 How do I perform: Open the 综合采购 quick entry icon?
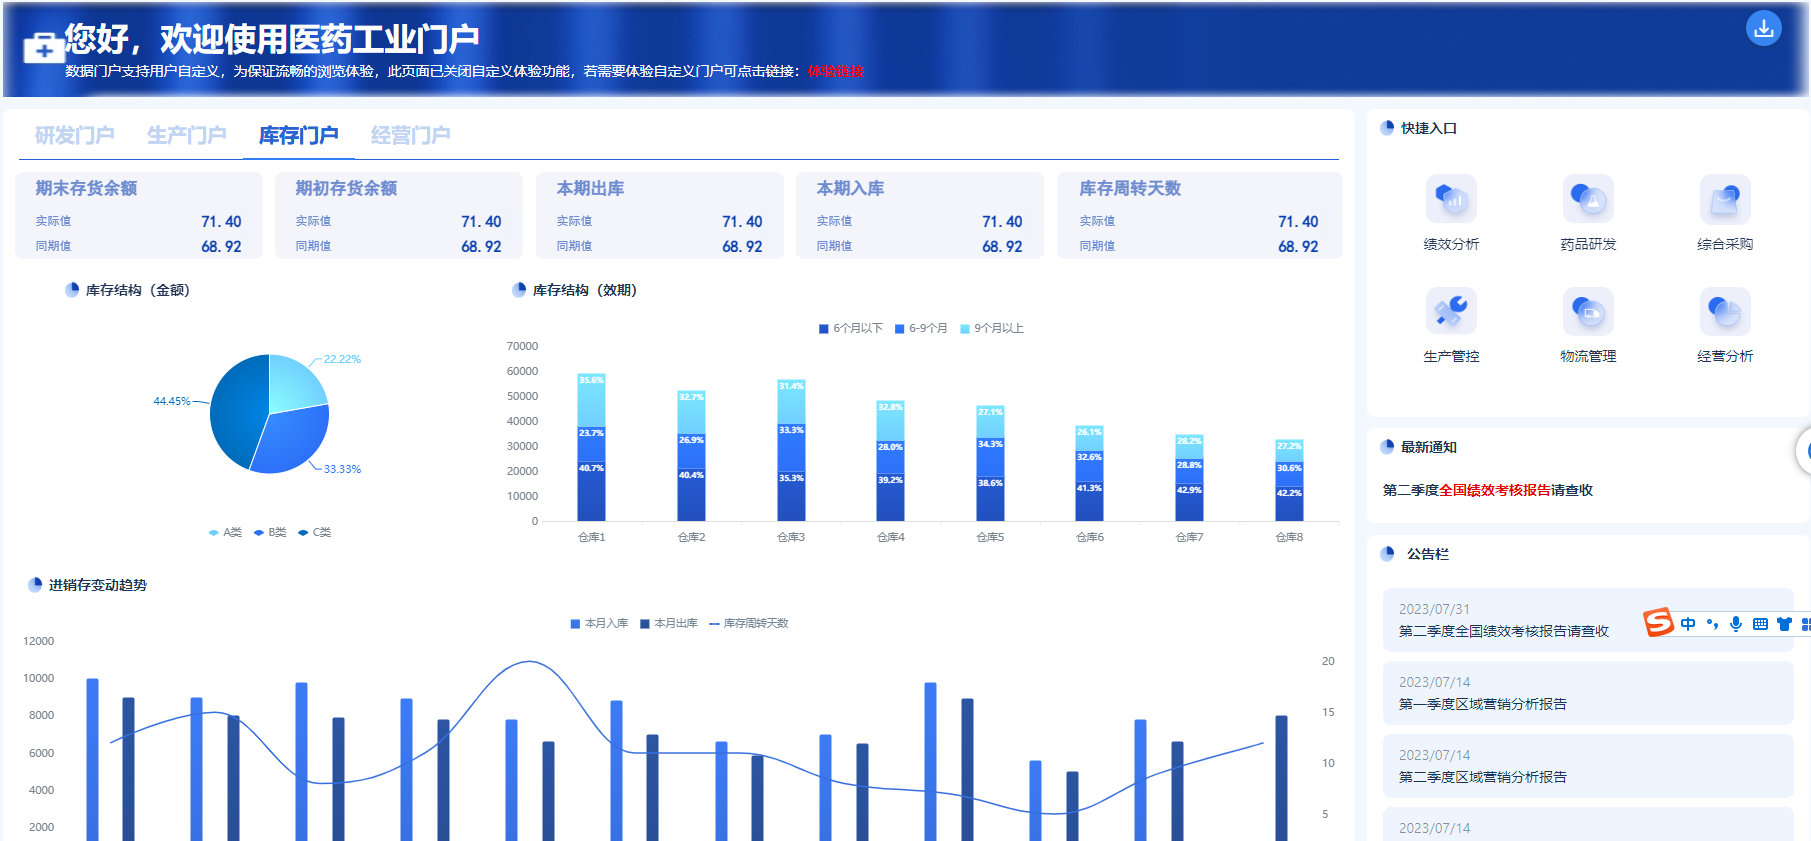pyautogui.click(x=1725, y=198)
